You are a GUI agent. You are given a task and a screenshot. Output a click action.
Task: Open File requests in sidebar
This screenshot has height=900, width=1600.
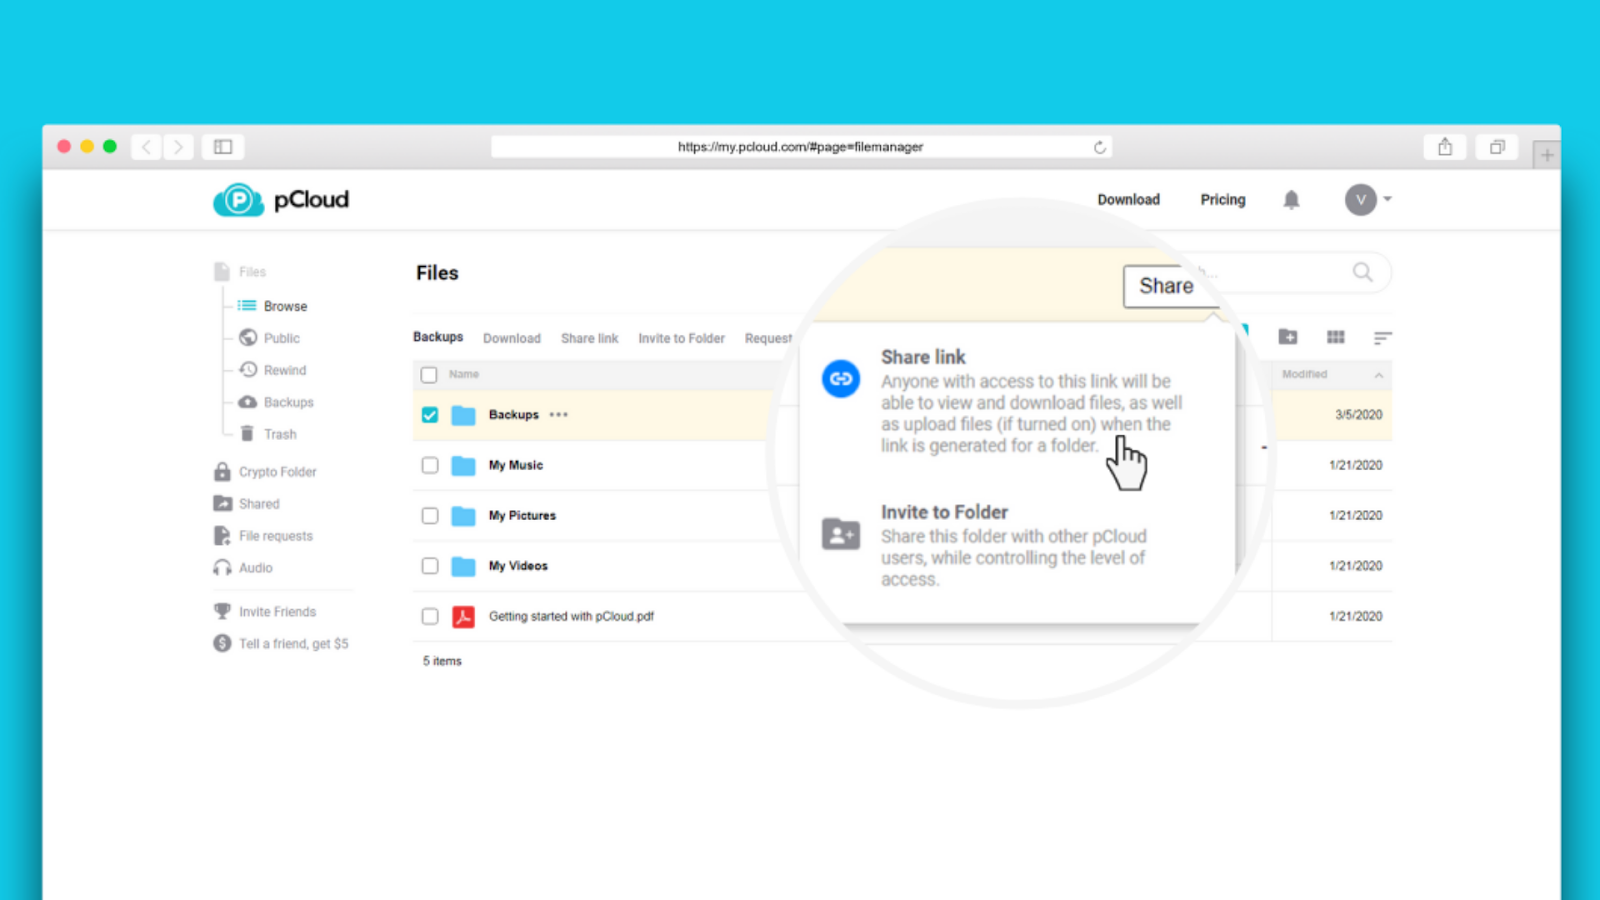pyautogui.click(x=263, y=536)
